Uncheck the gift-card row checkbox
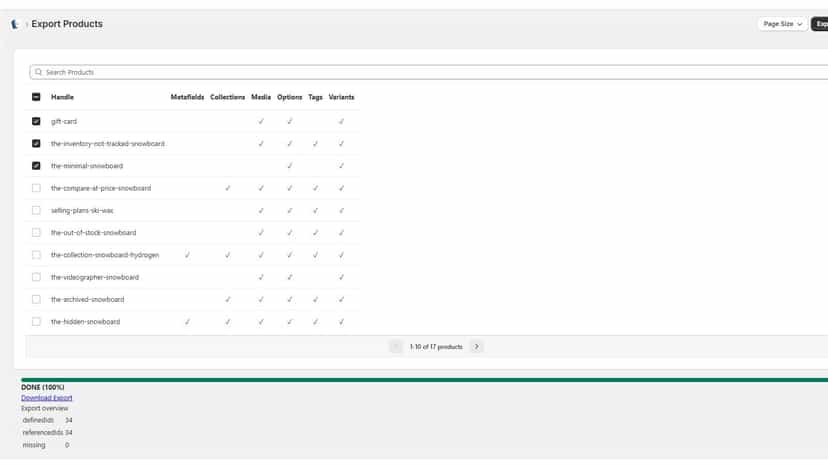 click(x=36, y=121)
